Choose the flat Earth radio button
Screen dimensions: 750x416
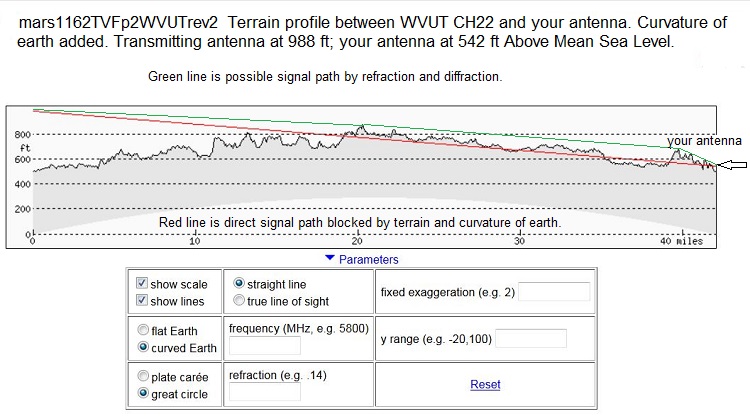[143, 330]
